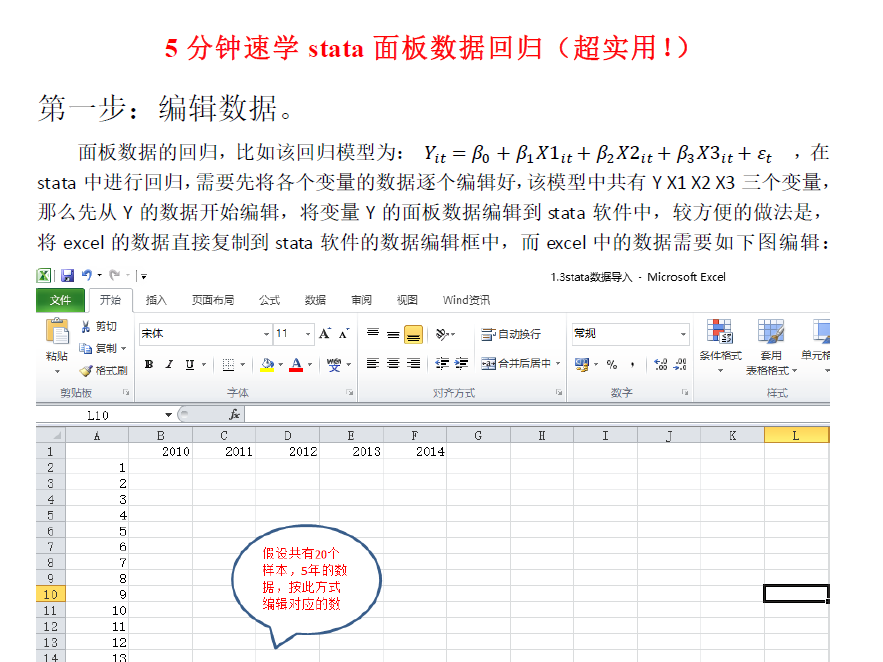The height and width of the screenshot is (662, 883).
Task: Click the select-all corner of the sheet
Action: (x=51, y=435)
